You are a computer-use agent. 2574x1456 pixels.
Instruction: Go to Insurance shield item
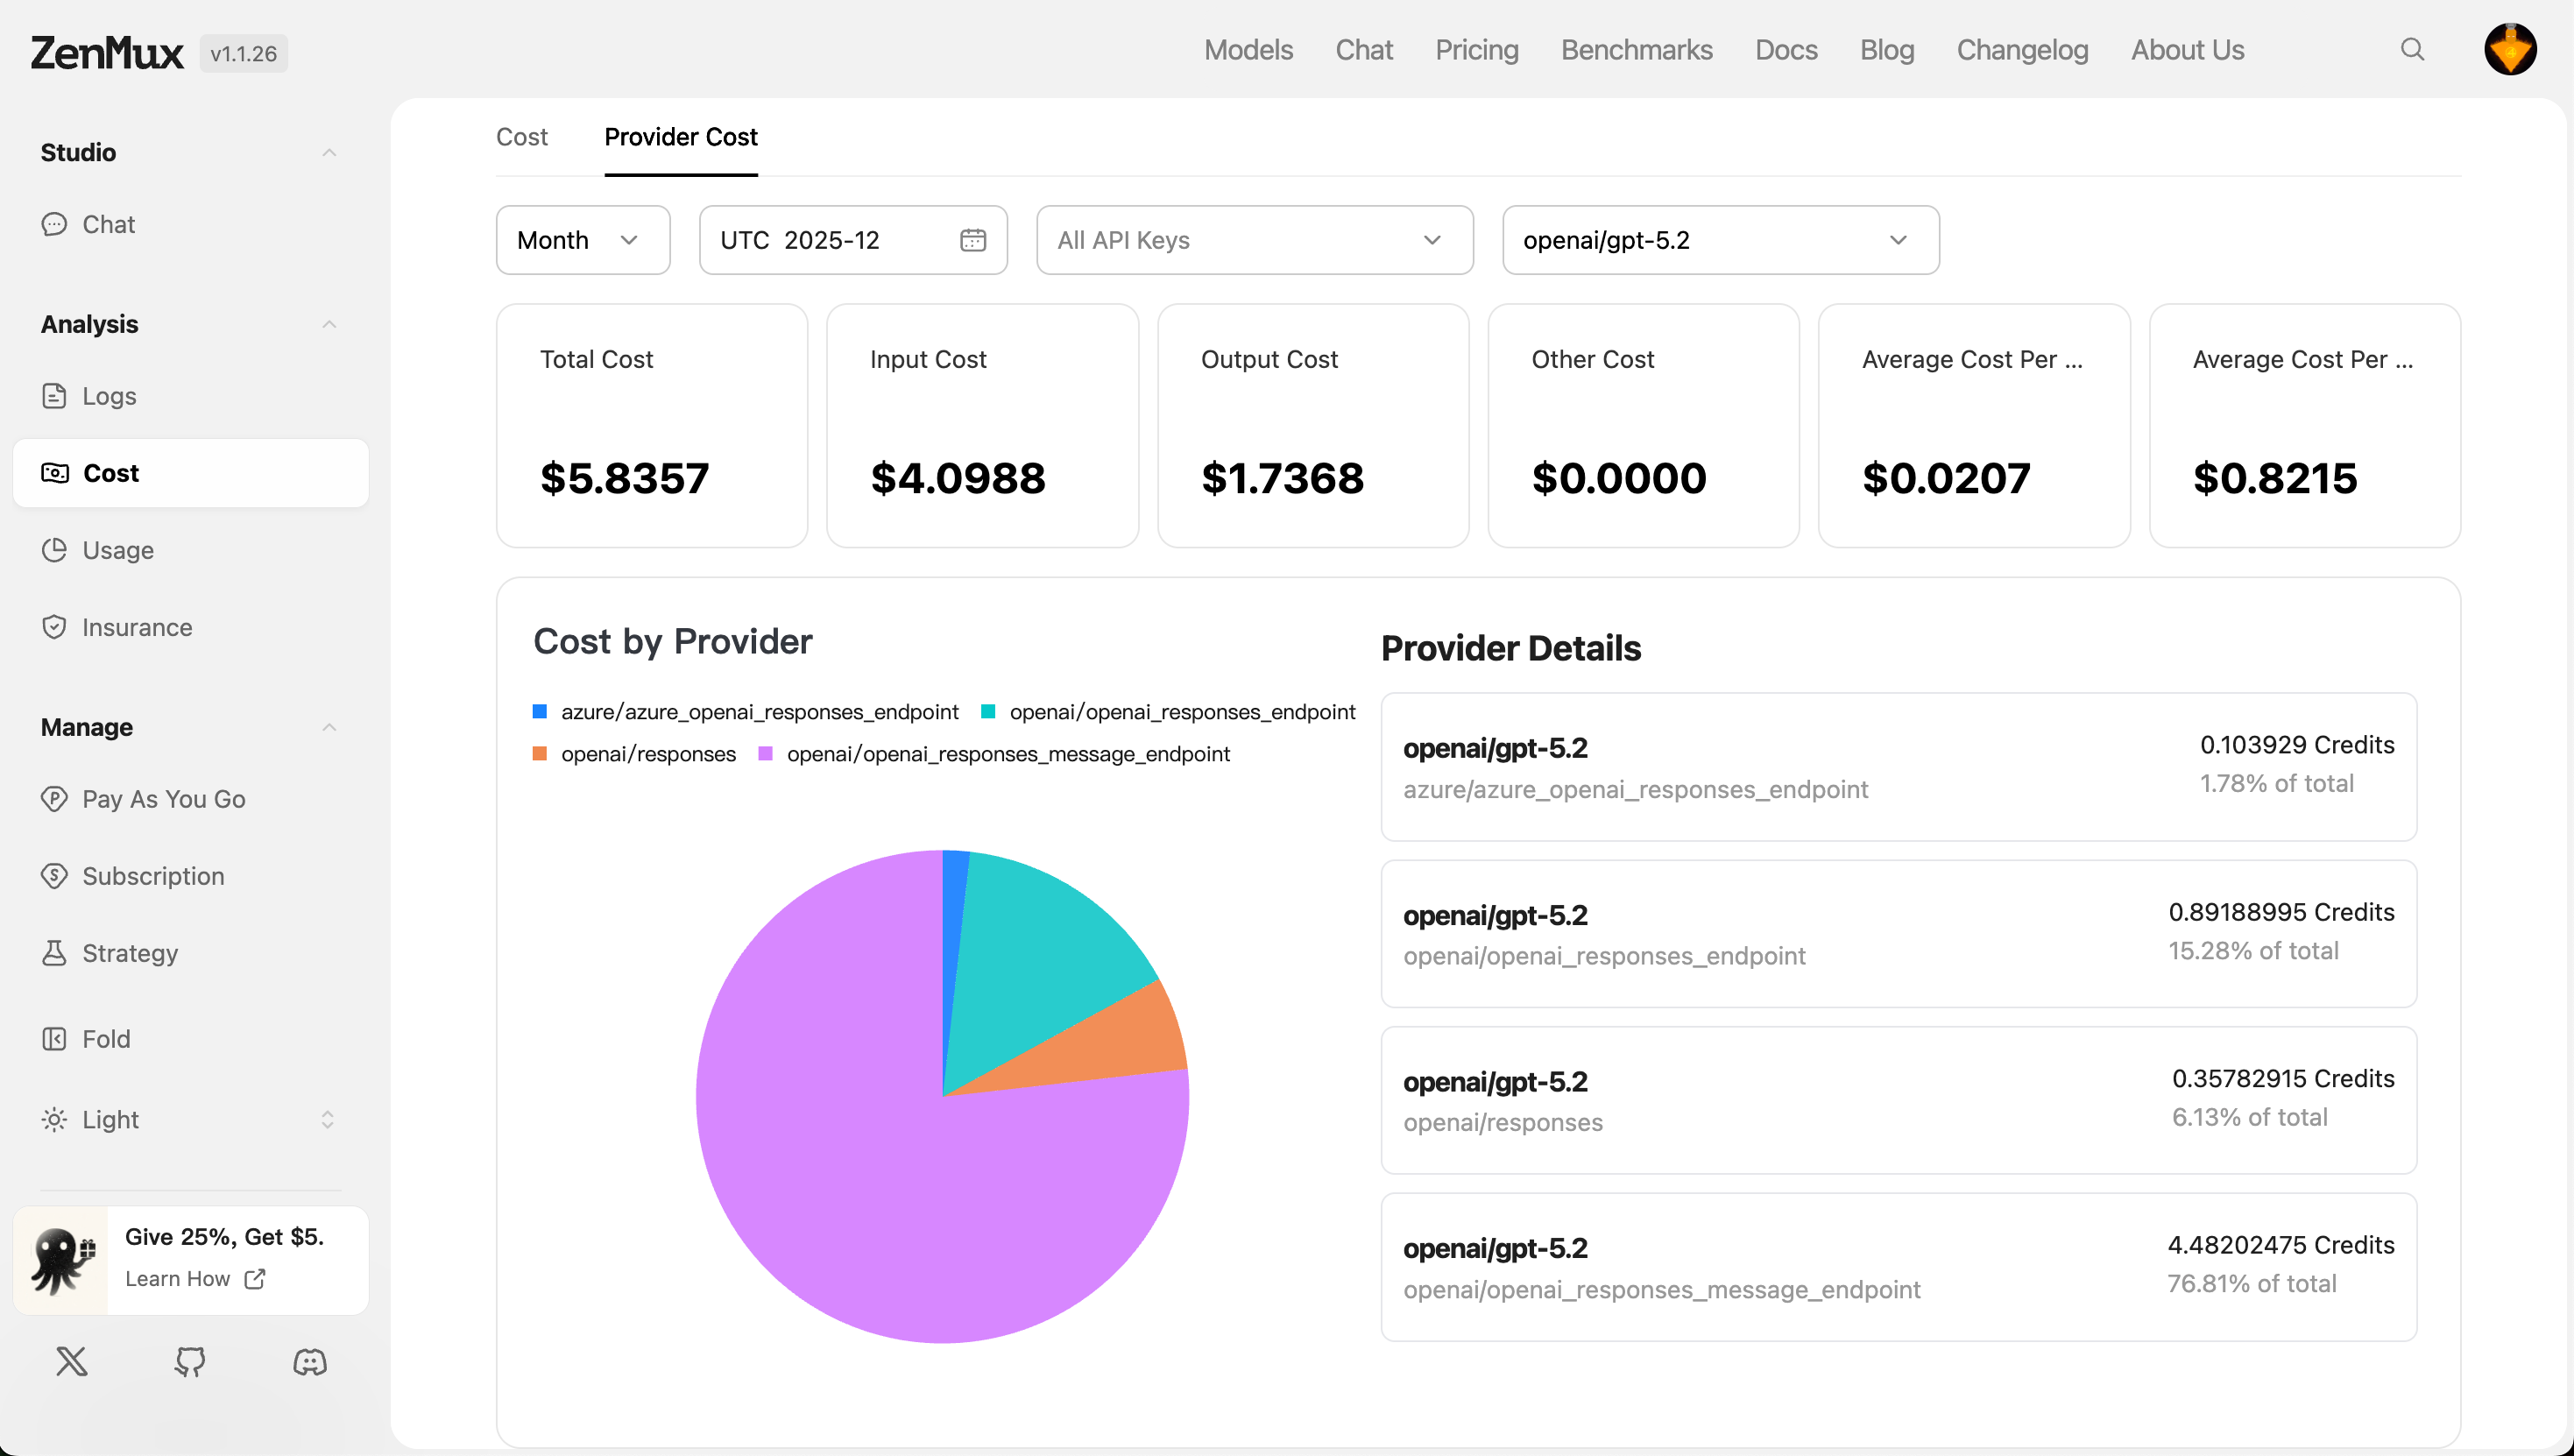pyautogui.click(x=136, y=627)
